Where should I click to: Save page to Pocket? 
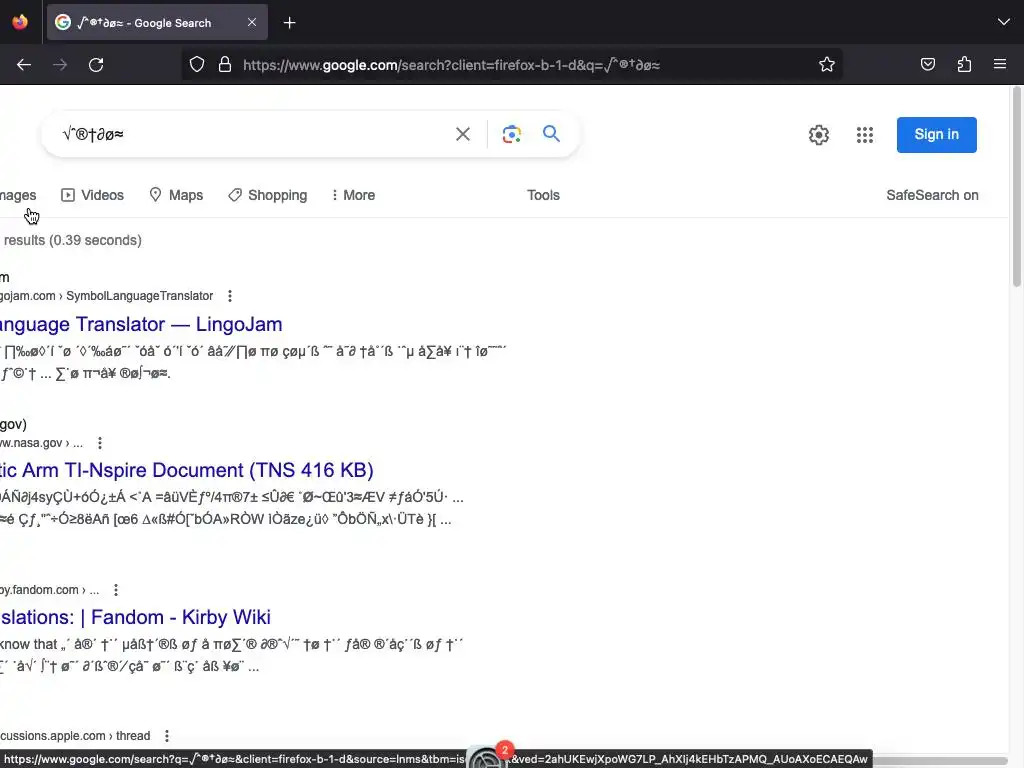(927, 65)
